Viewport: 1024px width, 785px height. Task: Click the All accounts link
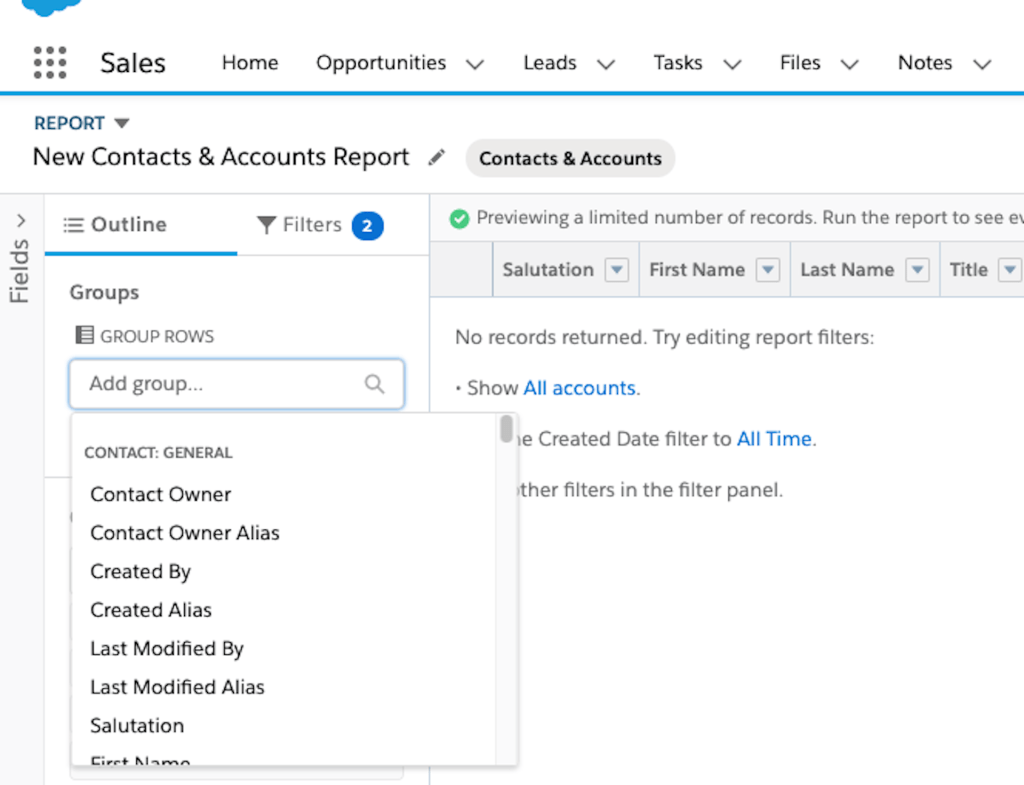(x=579, y=388)
